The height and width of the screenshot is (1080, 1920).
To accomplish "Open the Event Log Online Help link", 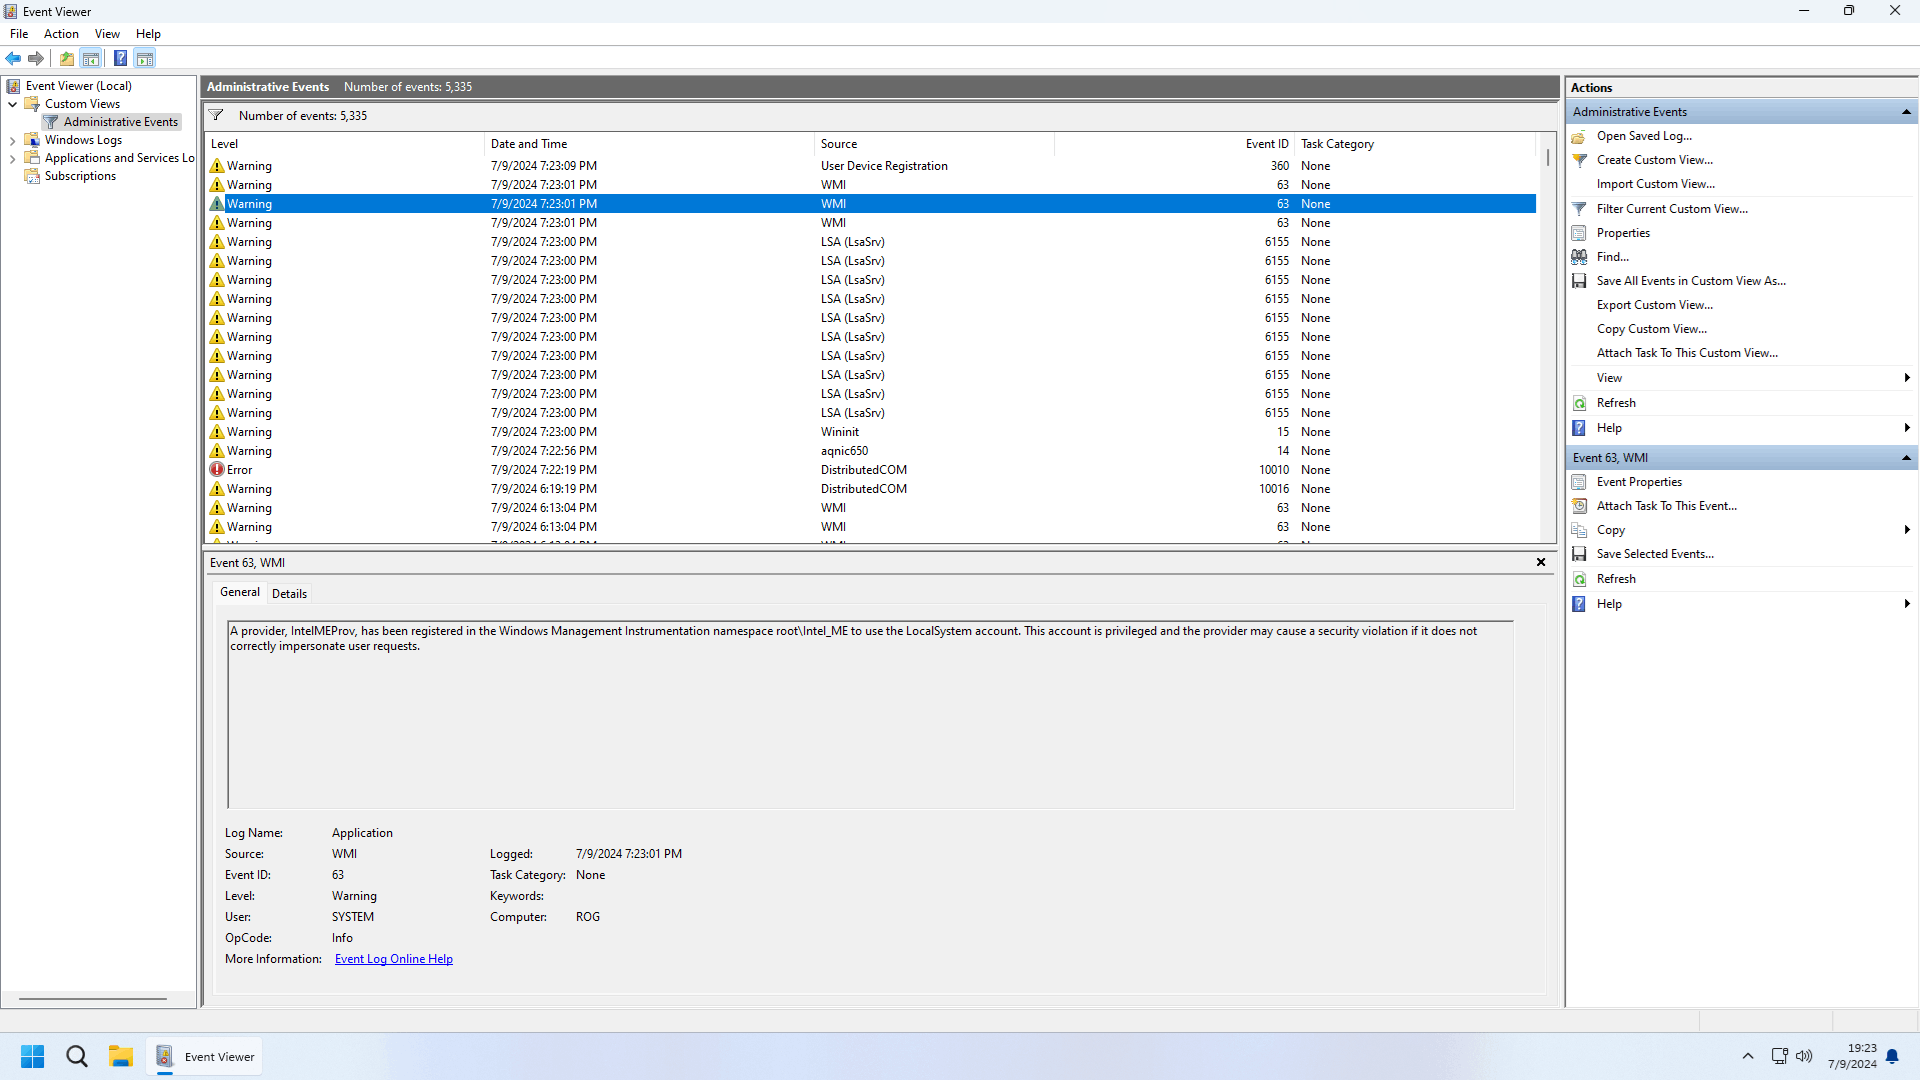I will [x=393, y=959].
